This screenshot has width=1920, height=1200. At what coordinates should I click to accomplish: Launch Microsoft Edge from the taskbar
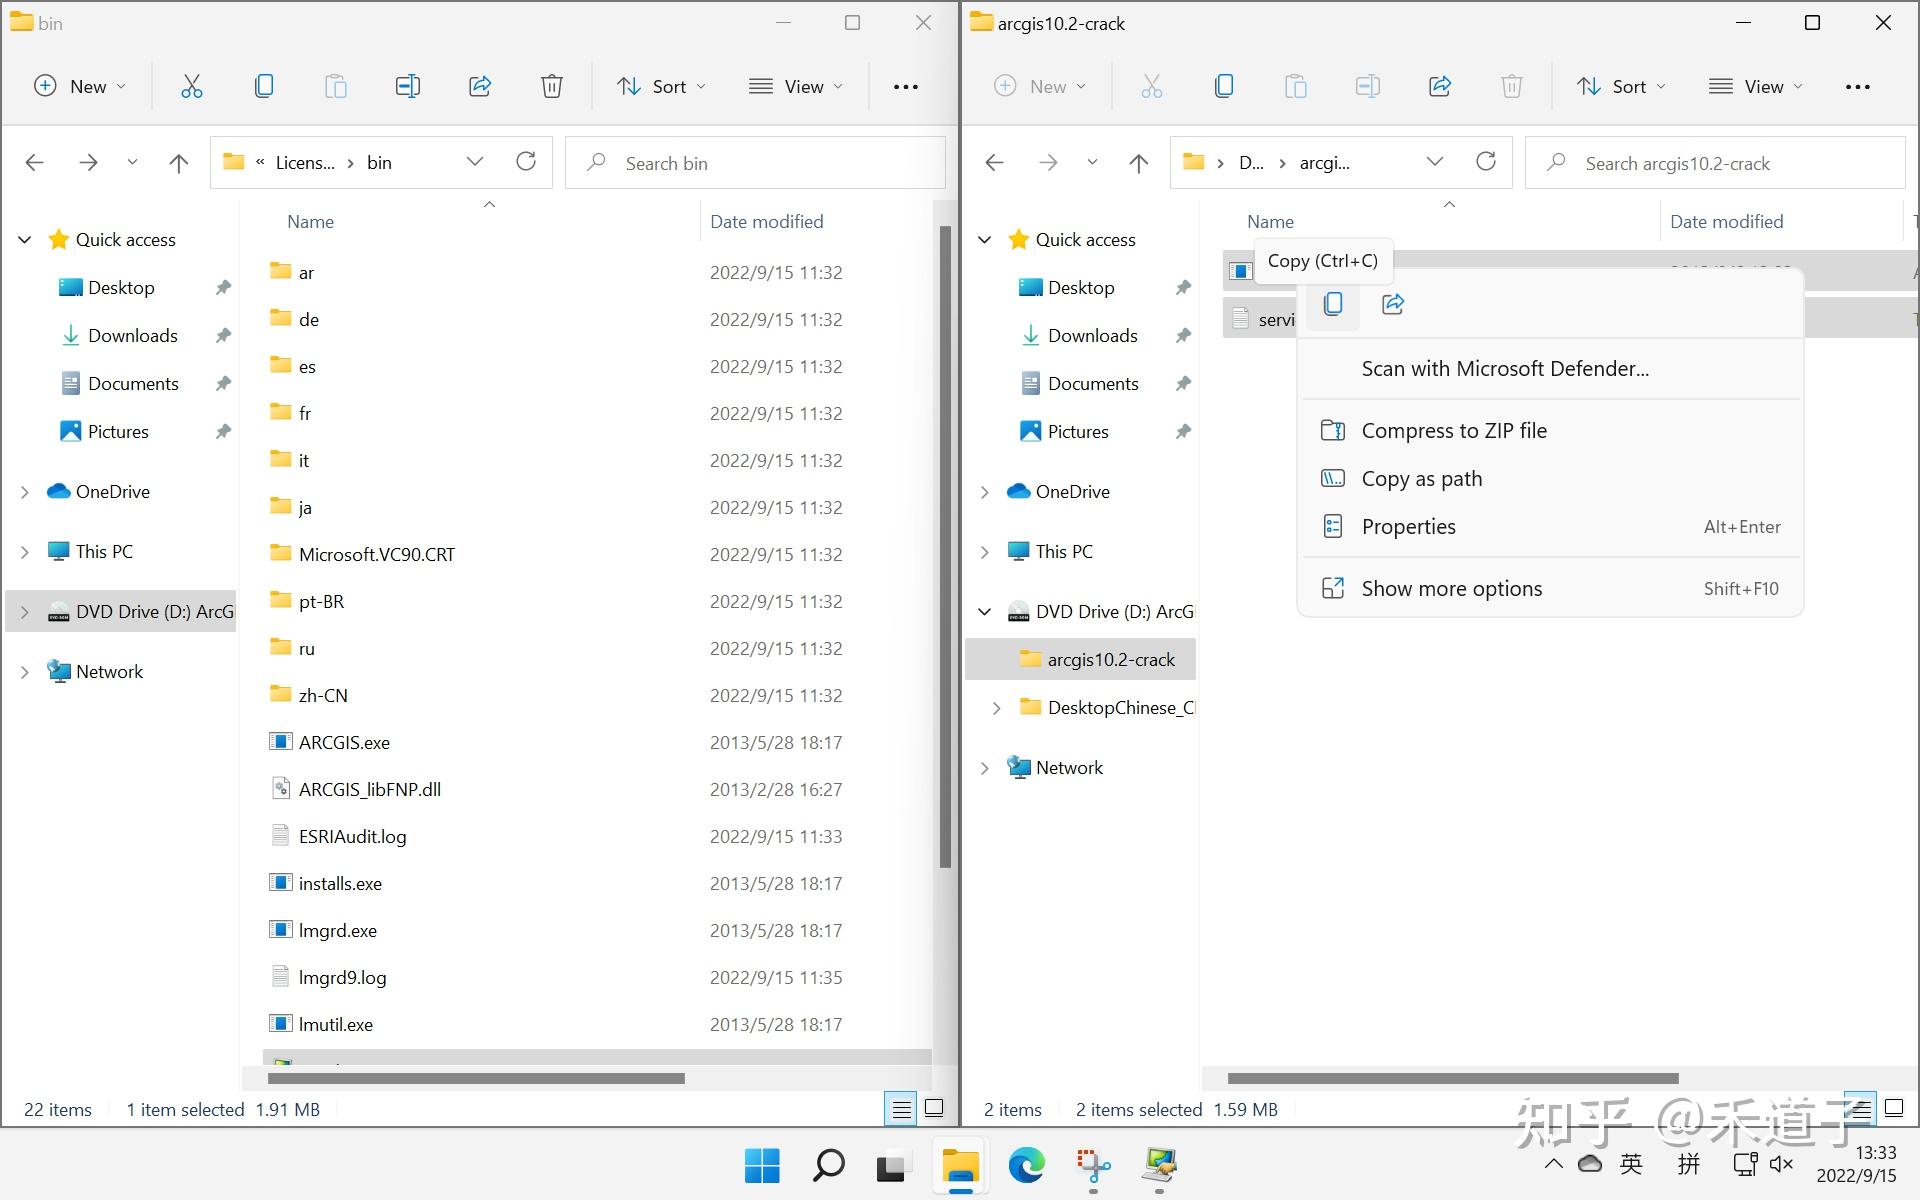[1026, 1165]
